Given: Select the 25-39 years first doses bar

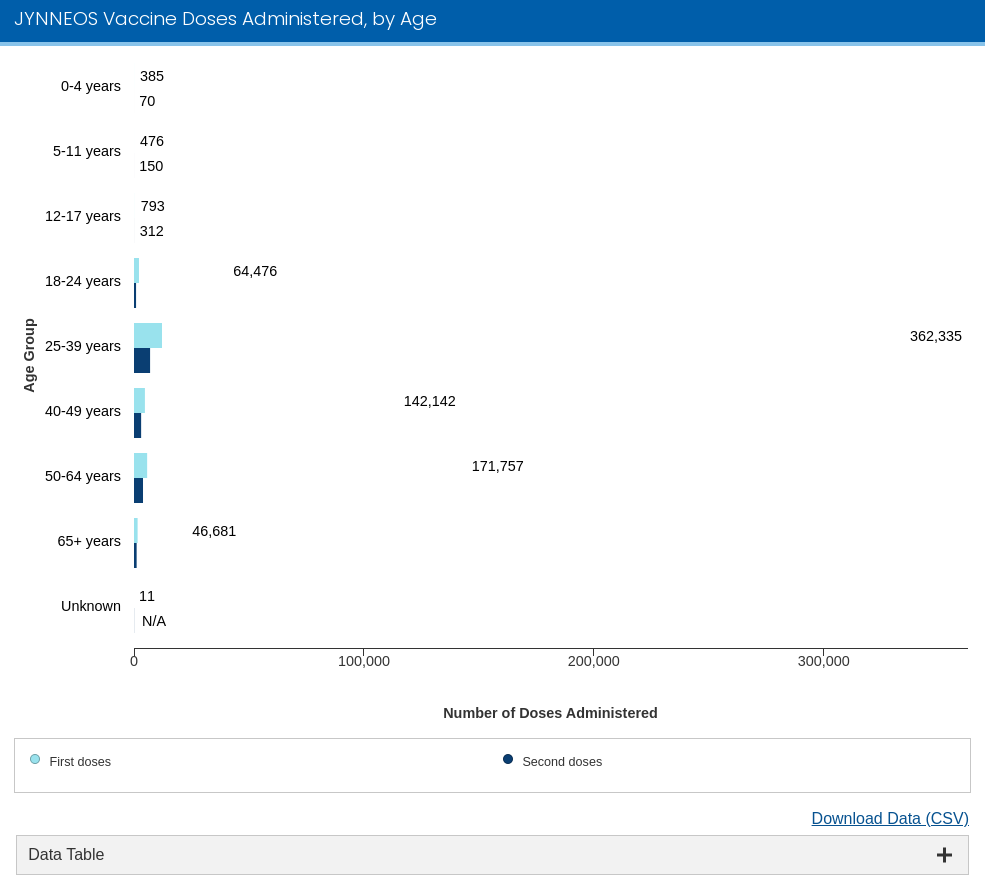Looking at the screenshot, I should click(x=148, y=336).
